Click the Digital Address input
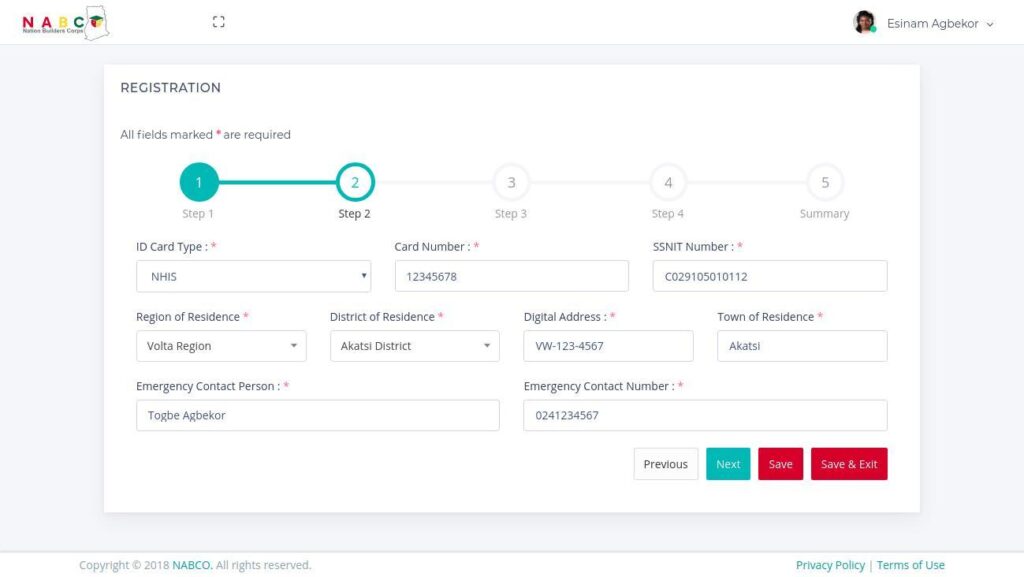The image size is (1024, 577). [608, 346]
